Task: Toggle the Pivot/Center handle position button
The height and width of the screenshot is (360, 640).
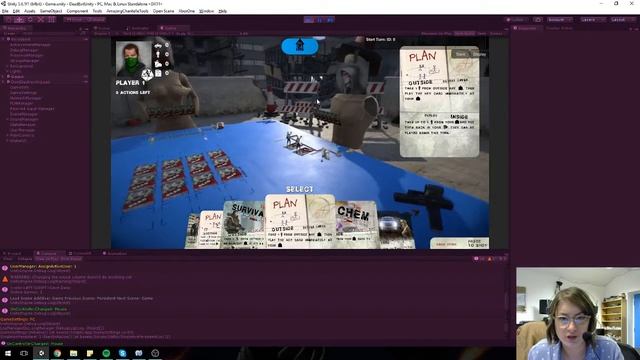Action: tap(74, 19)
